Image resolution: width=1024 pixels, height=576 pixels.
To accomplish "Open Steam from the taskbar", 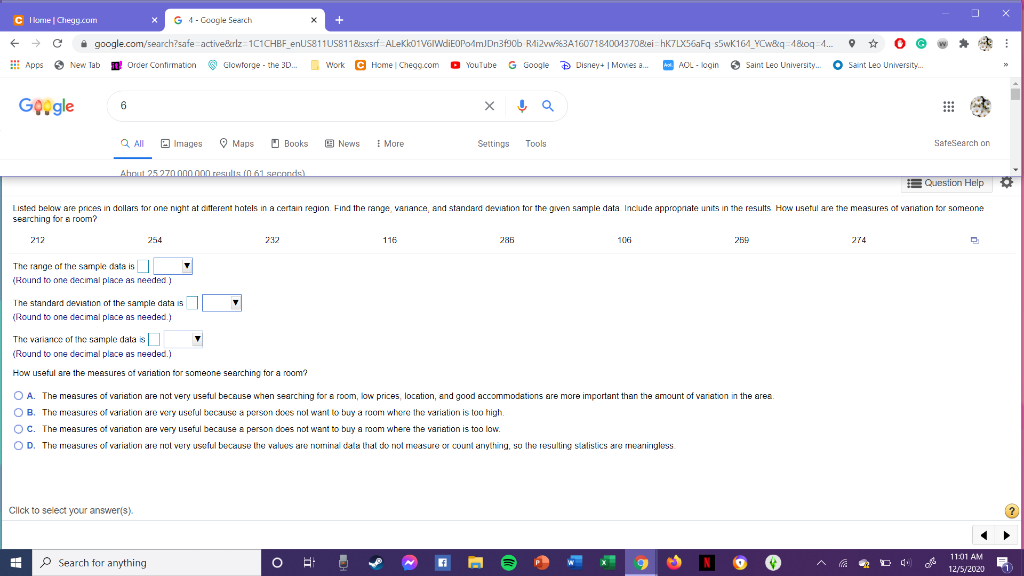I will point(376,562).
